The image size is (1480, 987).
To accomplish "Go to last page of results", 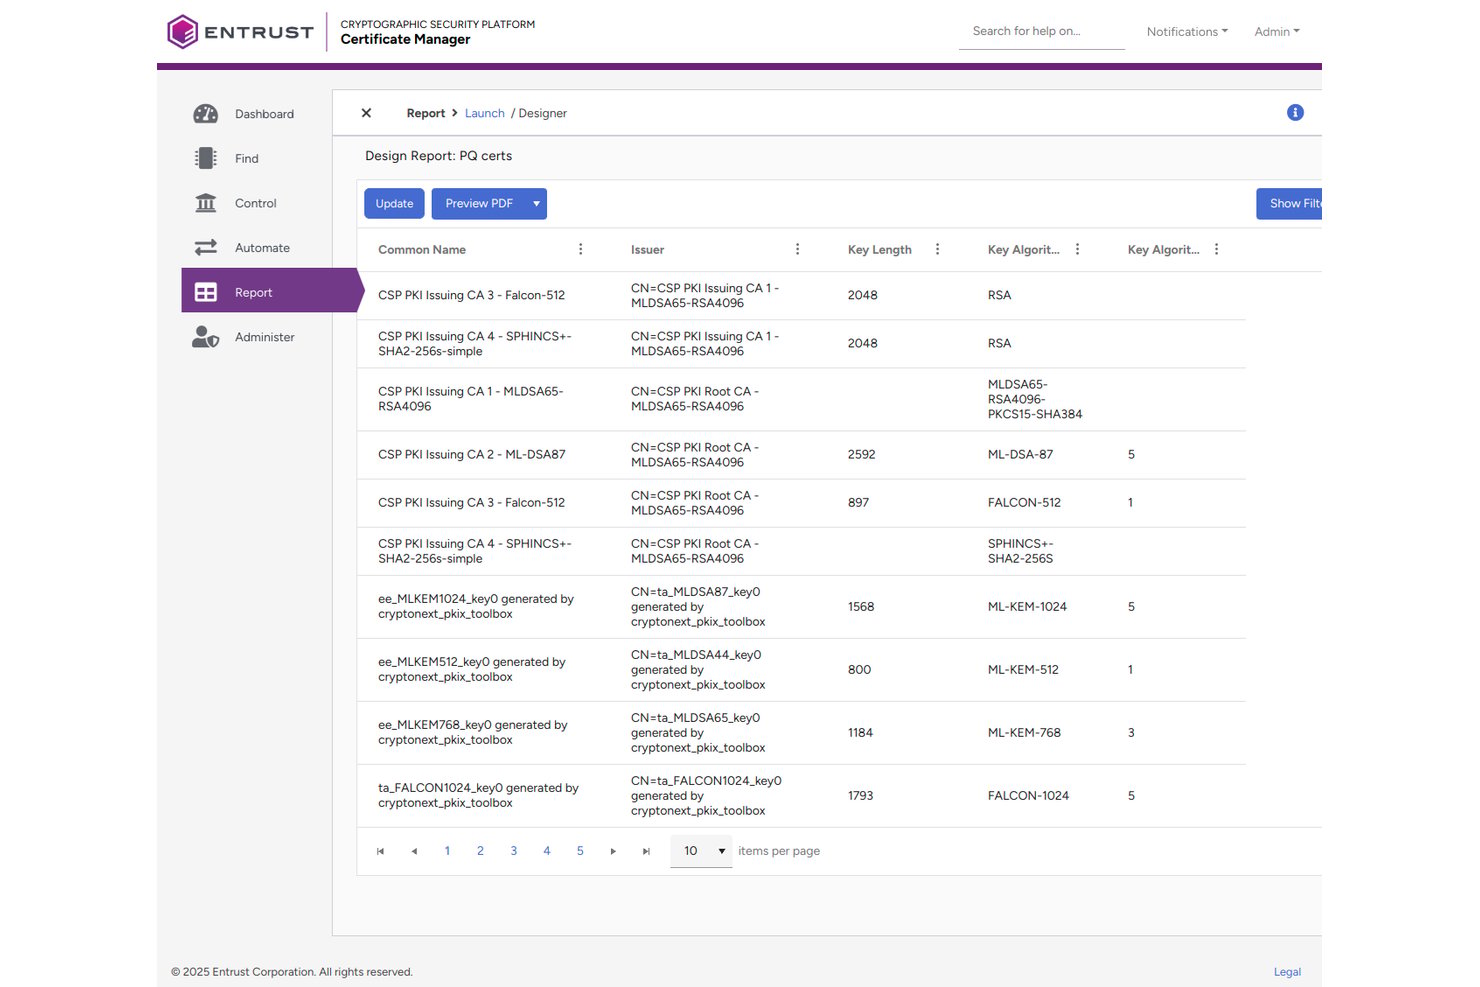I will 646,851.
